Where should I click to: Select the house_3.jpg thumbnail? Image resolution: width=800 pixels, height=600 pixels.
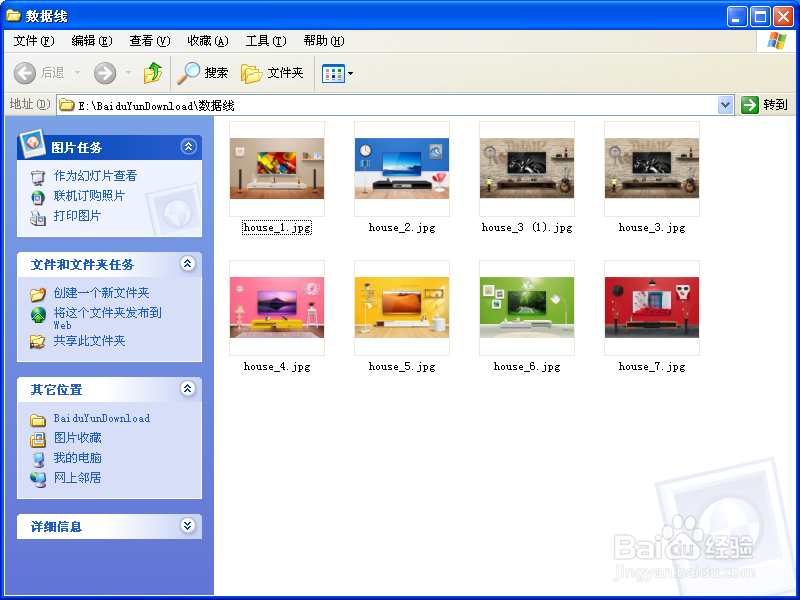coord(652,168)
